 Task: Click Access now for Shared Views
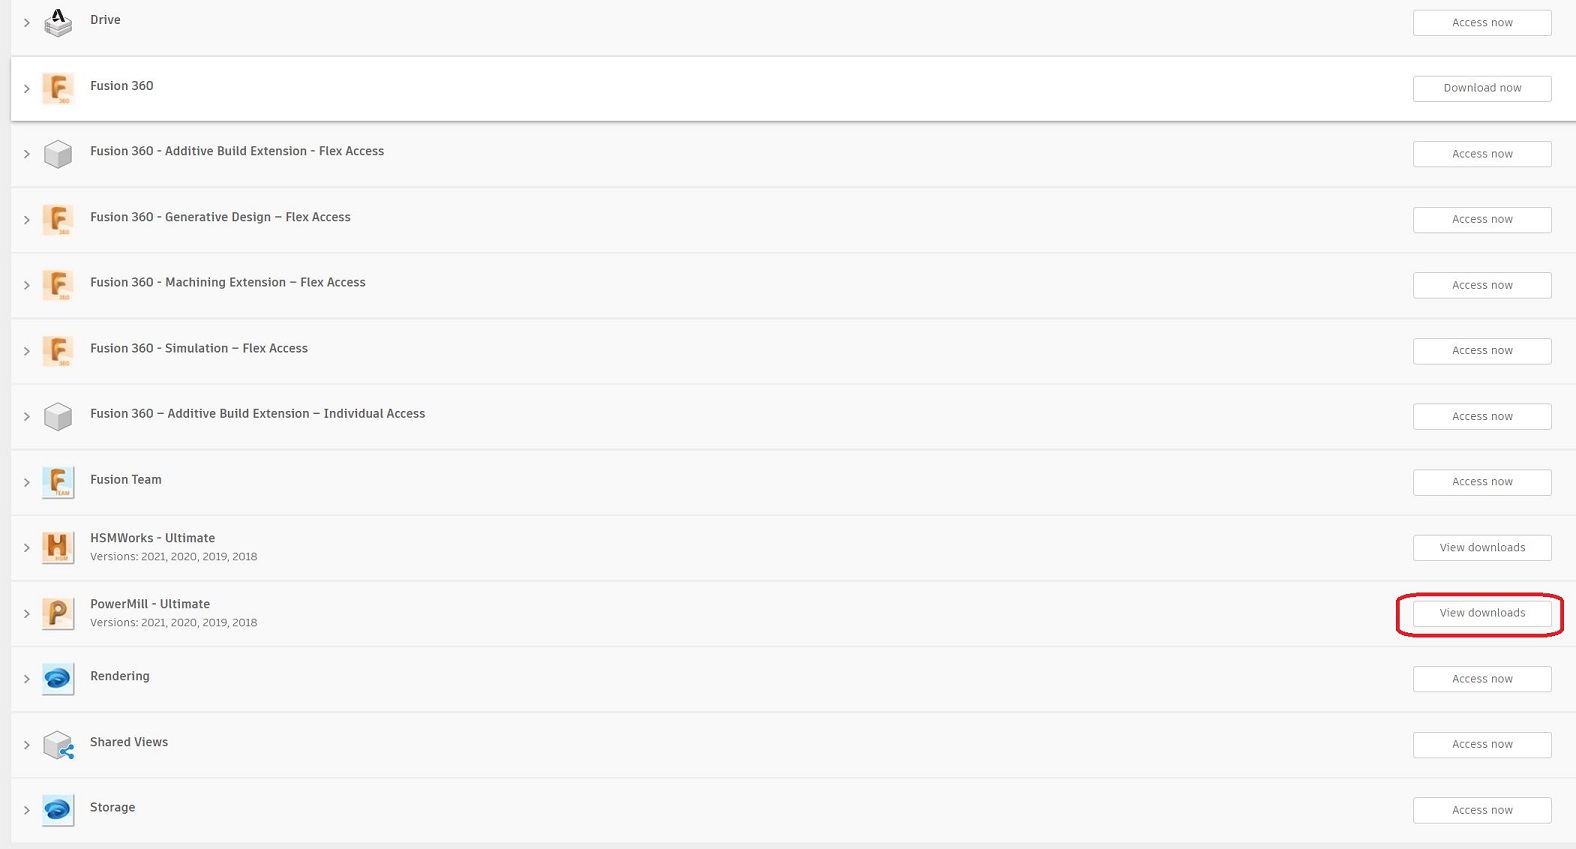pos(1482,745)
